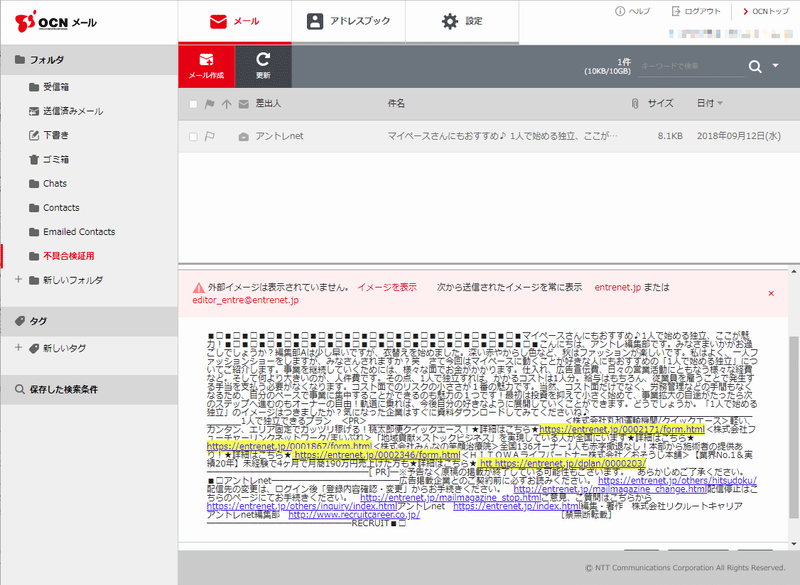The width and height of the screenshot is (800, 585).
Task: Open the www.recruitcareer.co.jp link
Action: (354, 515)
